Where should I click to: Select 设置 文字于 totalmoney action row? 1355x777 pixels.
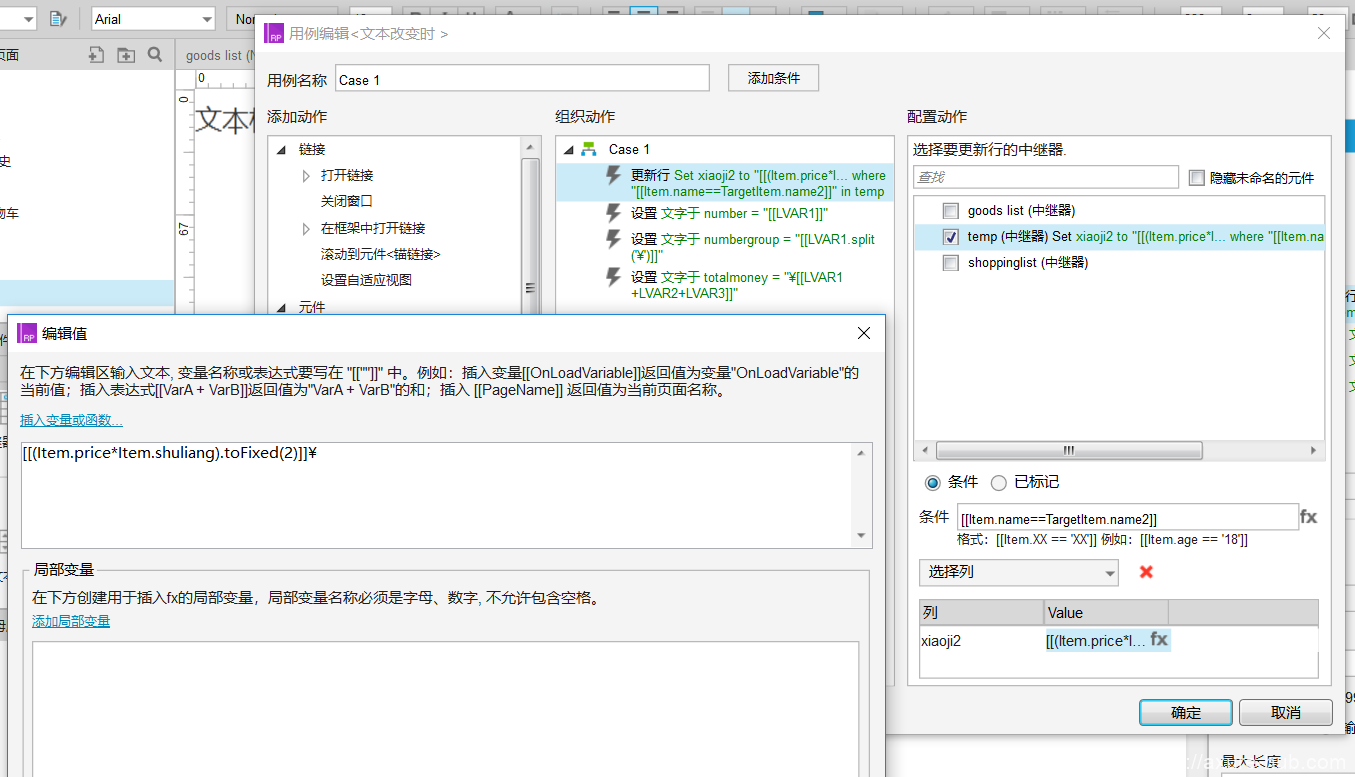pos(725,285)
